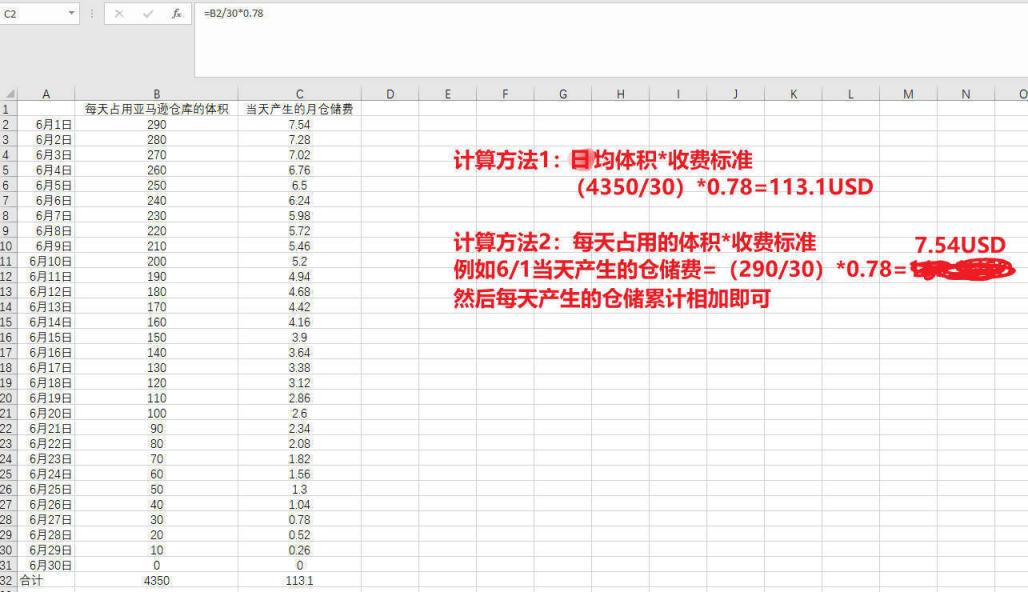Expand the Name Box dropdown arrow

click(x=72, y=14)
